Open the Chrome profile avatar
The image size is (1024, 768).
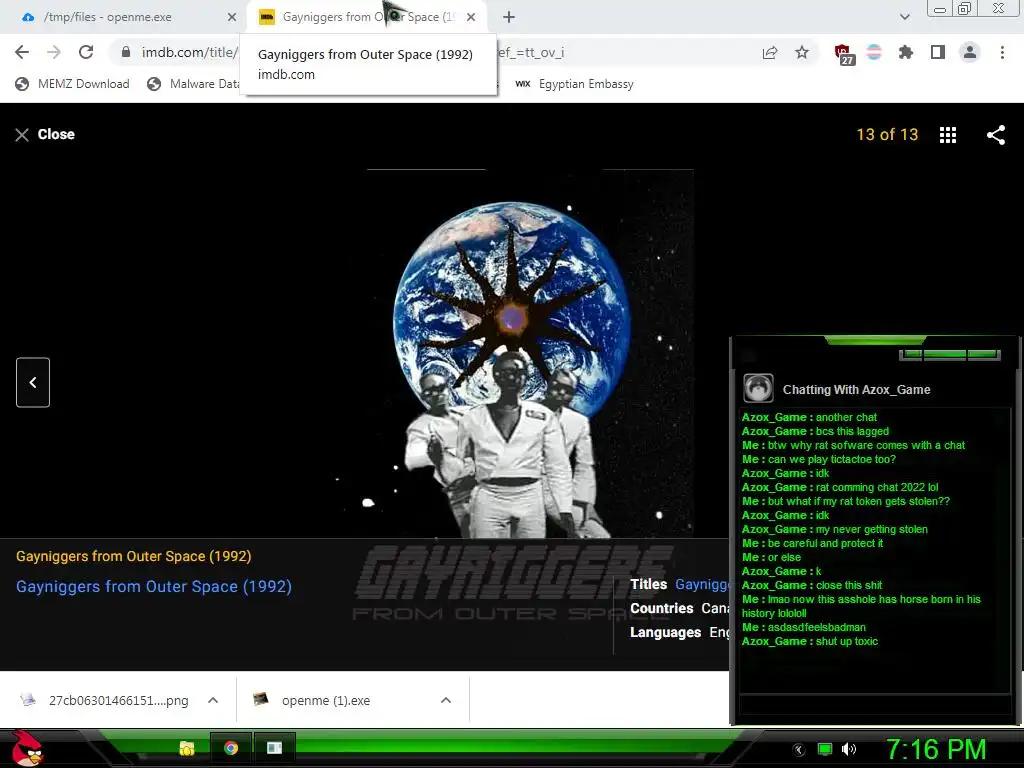pos(970,52)
